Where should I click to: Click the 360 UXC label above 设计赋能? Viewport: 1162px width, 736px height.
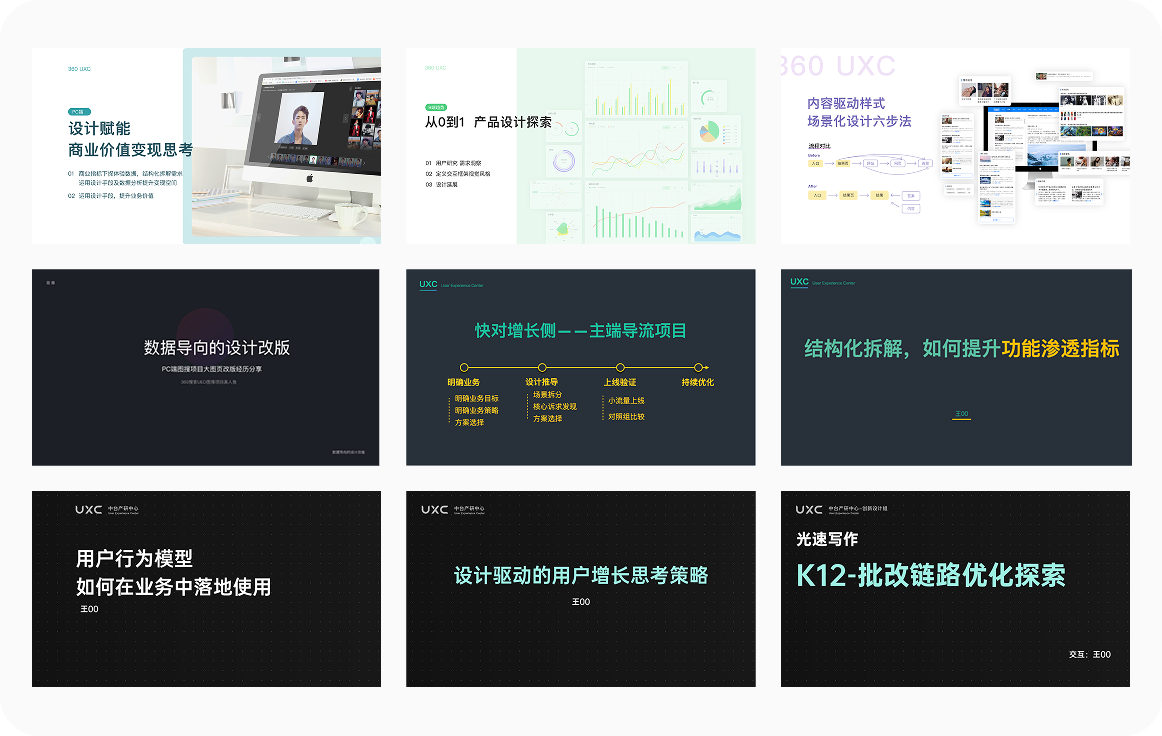(x=79, y=69)
